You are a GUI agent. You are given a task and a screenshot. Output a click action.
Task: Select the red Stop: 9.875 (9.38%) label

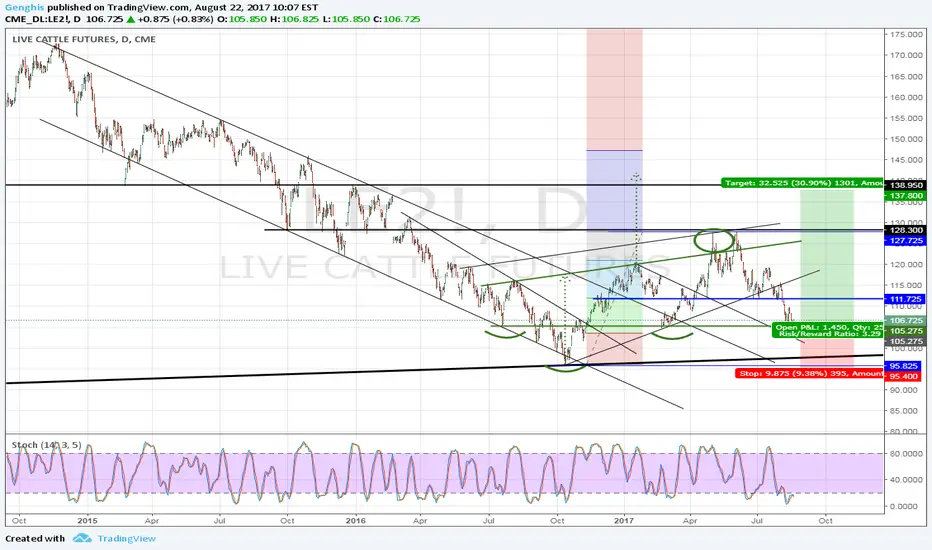point(810,373)
